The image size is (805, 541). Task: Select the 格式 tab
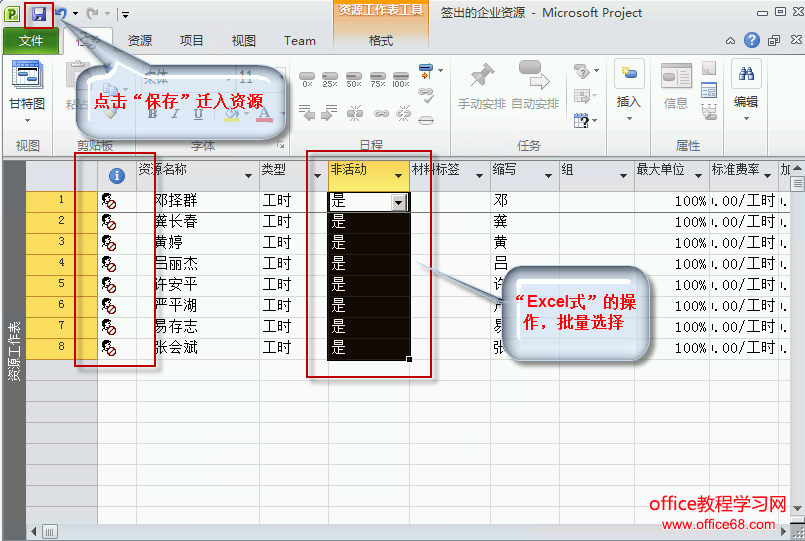381,41
